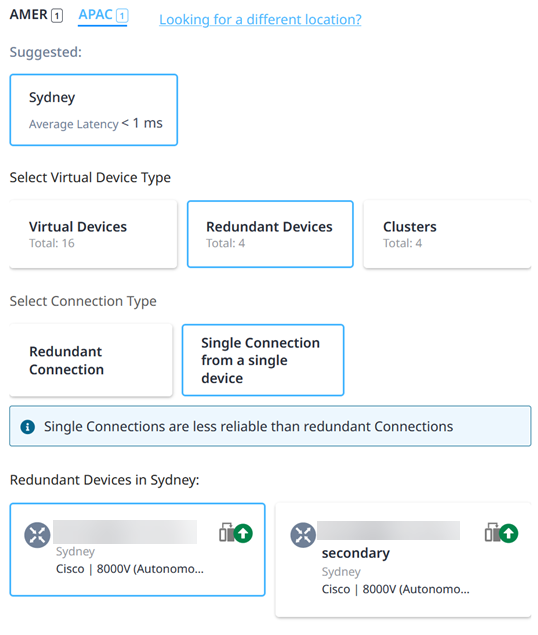Click green up-arrow status icon on first device
The height and width of the screenshot is (635, 538).
[x=243, y=533]
